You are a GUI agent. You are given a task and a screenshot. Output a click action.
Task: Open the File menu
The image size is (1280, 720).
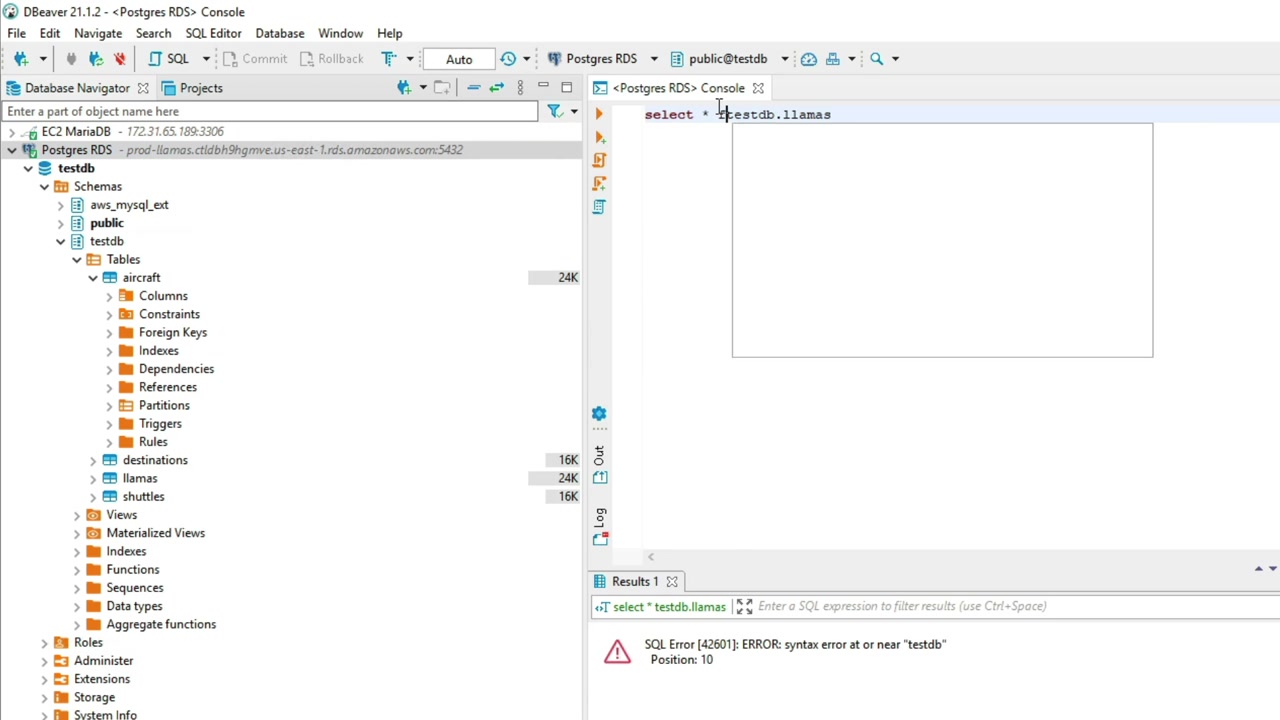(17, 33)
